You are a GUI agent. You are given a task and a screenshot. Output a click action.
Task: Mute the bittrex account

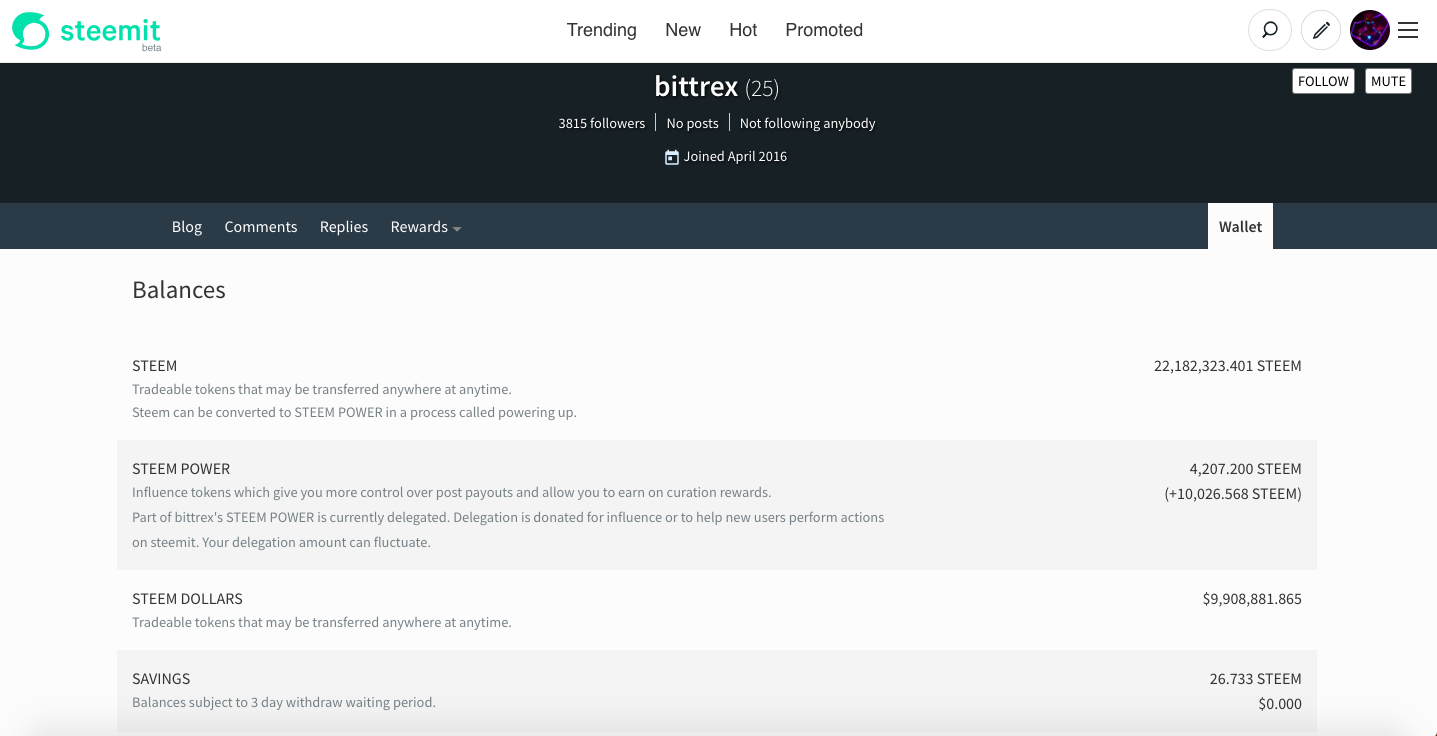point(1388,81)
